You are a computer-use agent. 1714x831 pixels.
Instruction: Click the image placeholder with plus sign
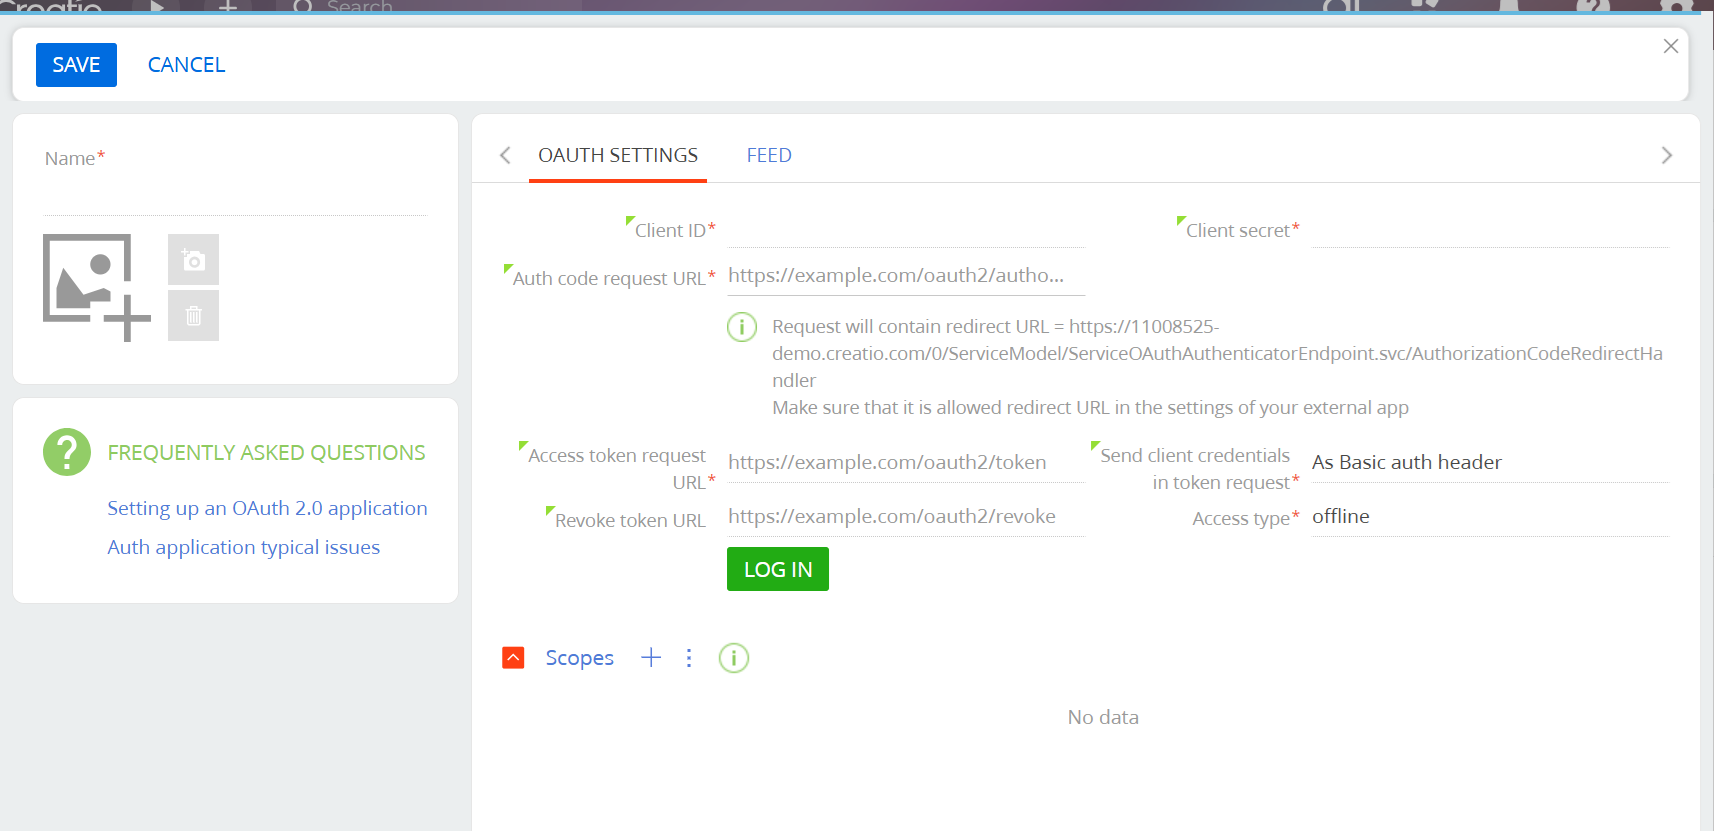coord(95,286)
